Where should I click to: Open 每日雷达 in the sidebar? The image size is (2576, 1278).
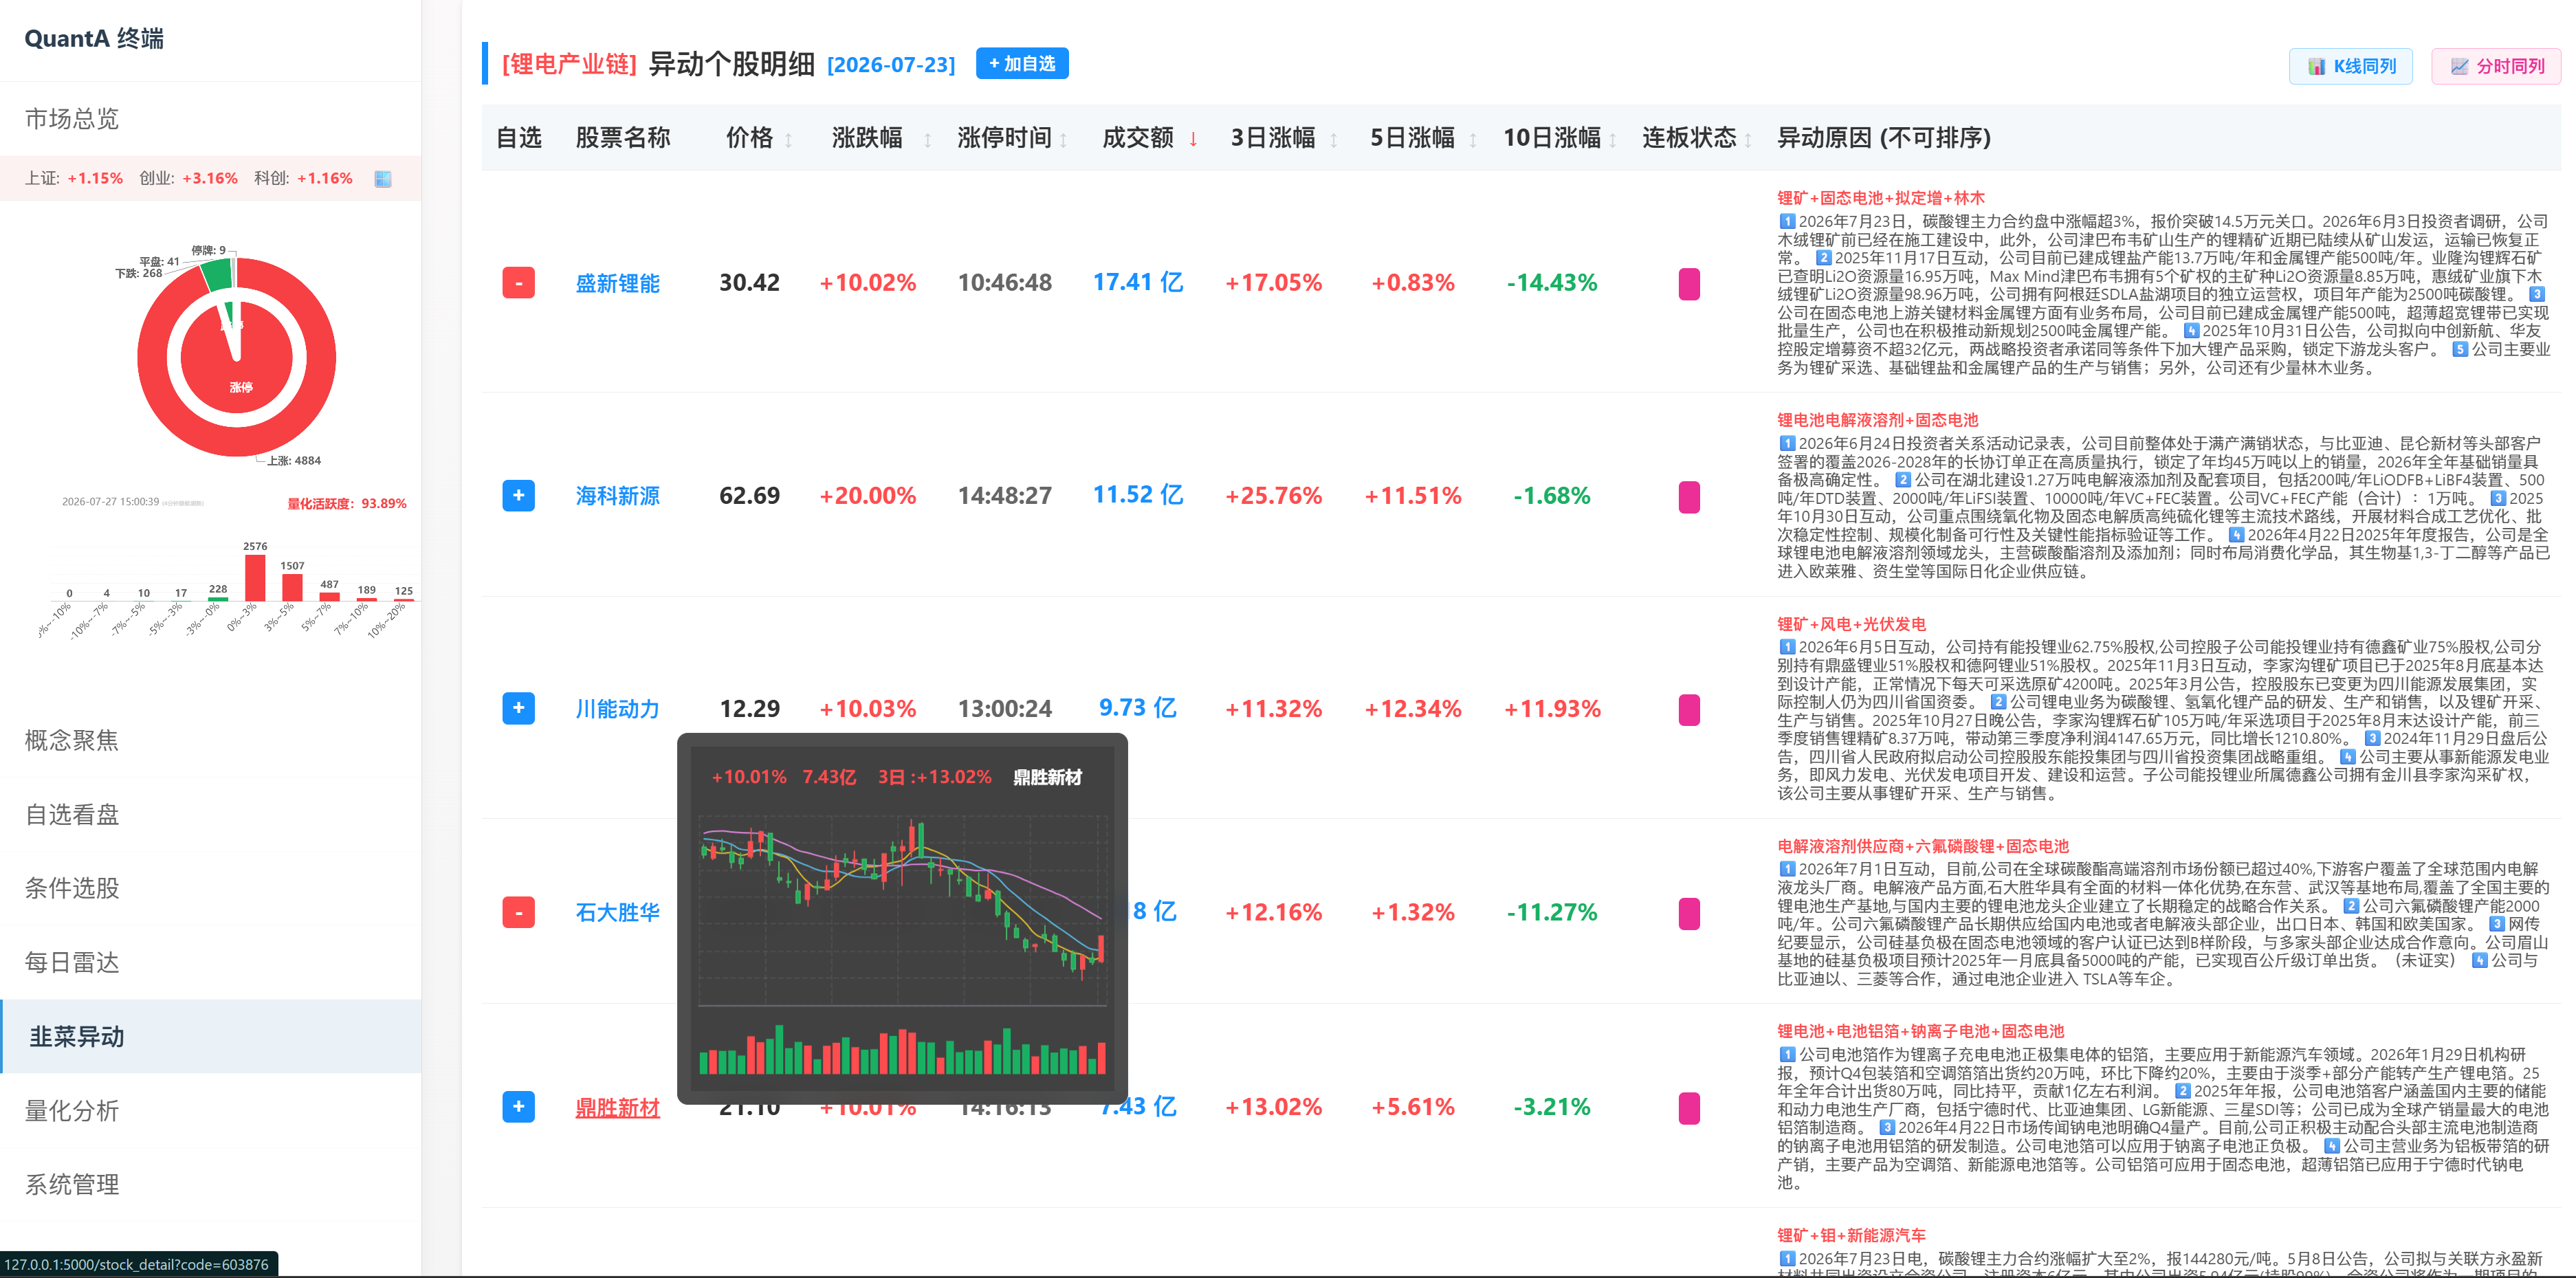tap(210, 962)
